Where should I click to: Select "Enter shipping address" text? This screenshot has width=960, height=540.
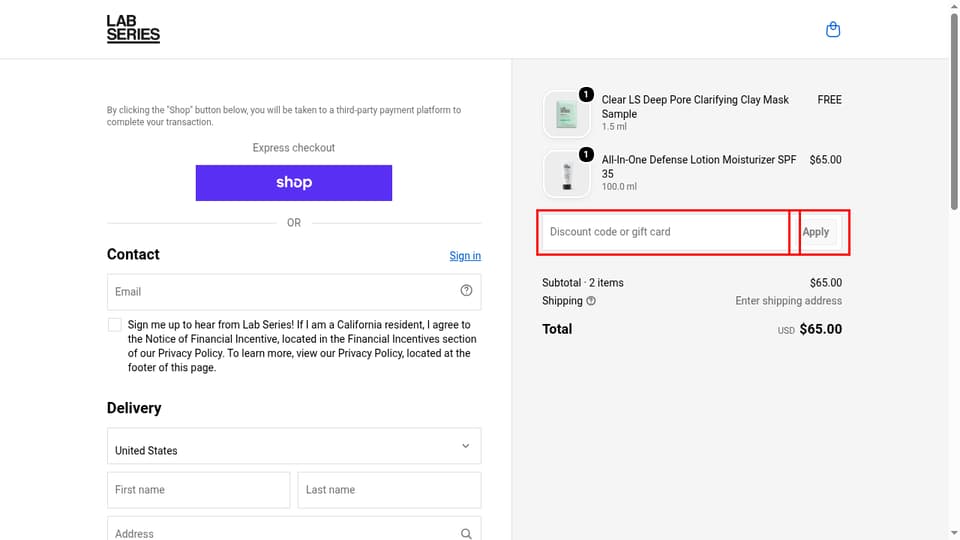pyautogui.click(x=789, y=301)
